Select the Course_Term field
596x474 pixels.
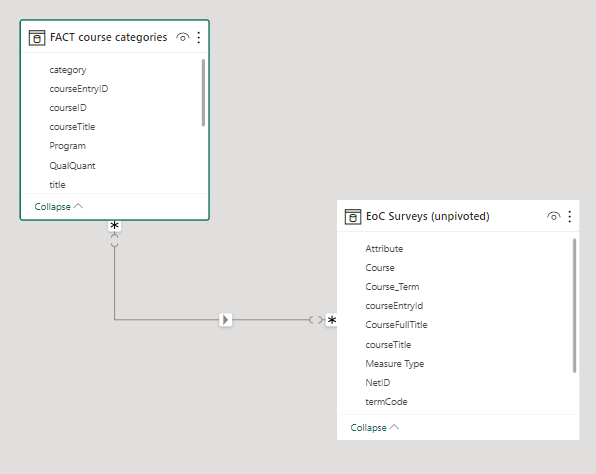(x=392, y=287)
